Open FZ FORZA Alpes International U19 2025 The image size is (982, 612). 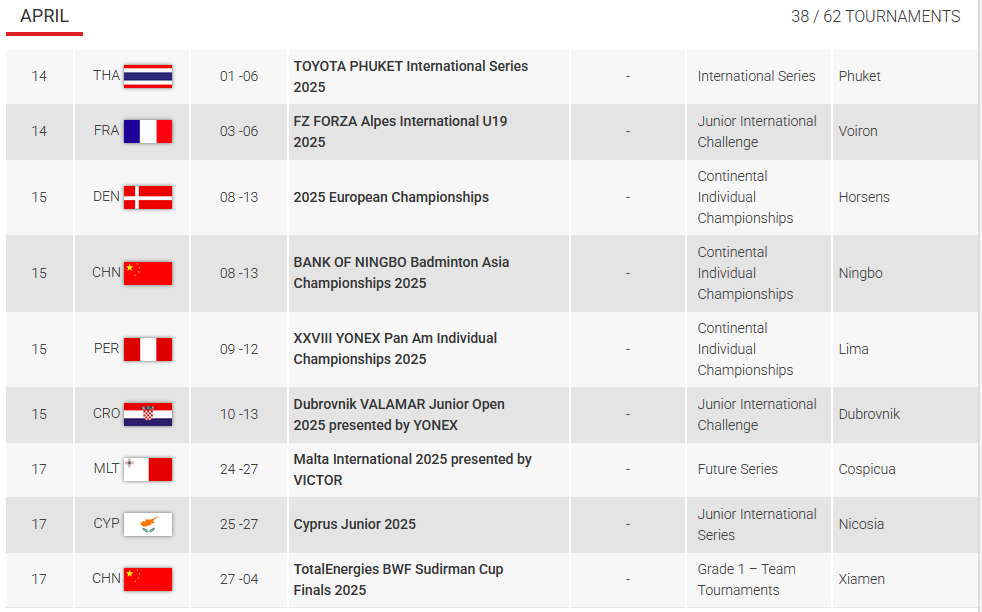pos(400,132)
